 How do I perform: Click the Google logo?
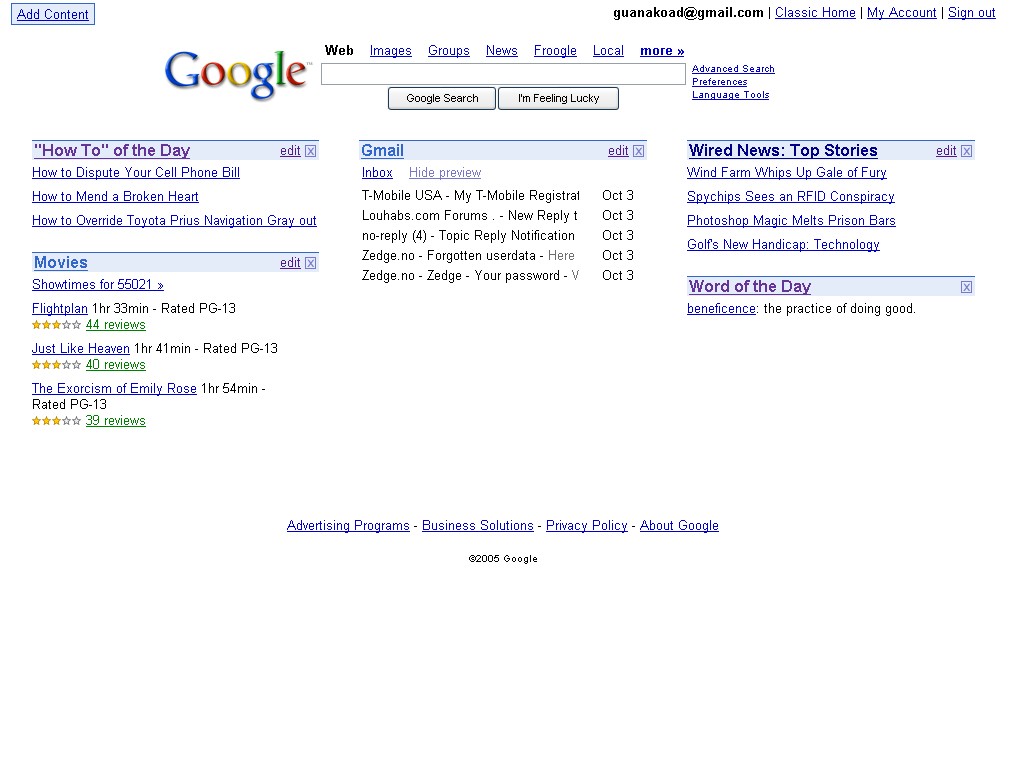pos(237,75)
